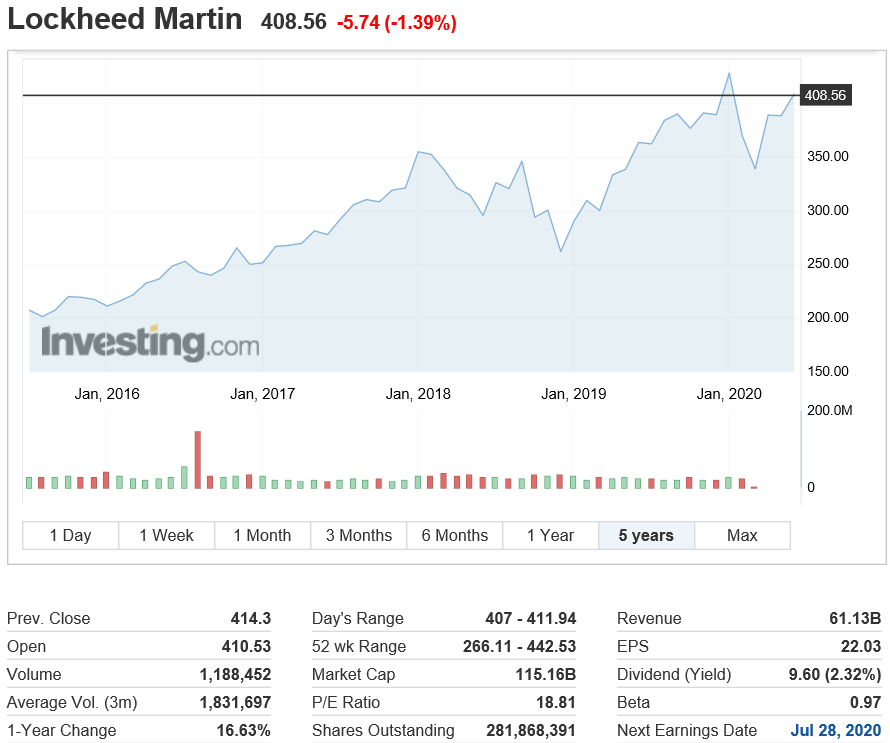Screen dimensions: 890x743
Task: Switch to the 1 Week range
Action: tap(166, 535)
